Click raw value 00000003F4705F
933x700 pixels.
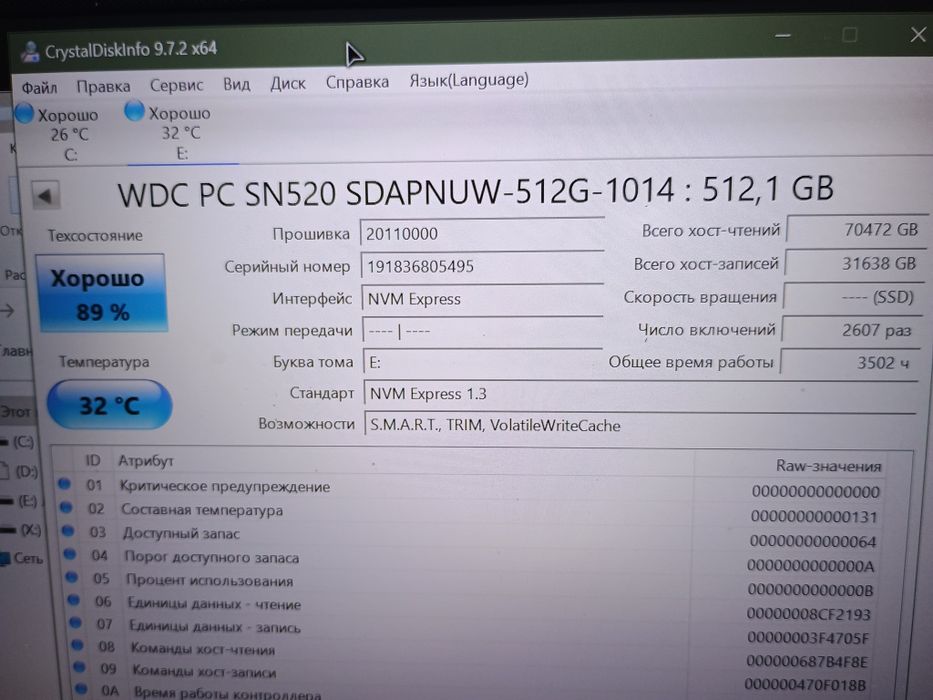(808, 638)
